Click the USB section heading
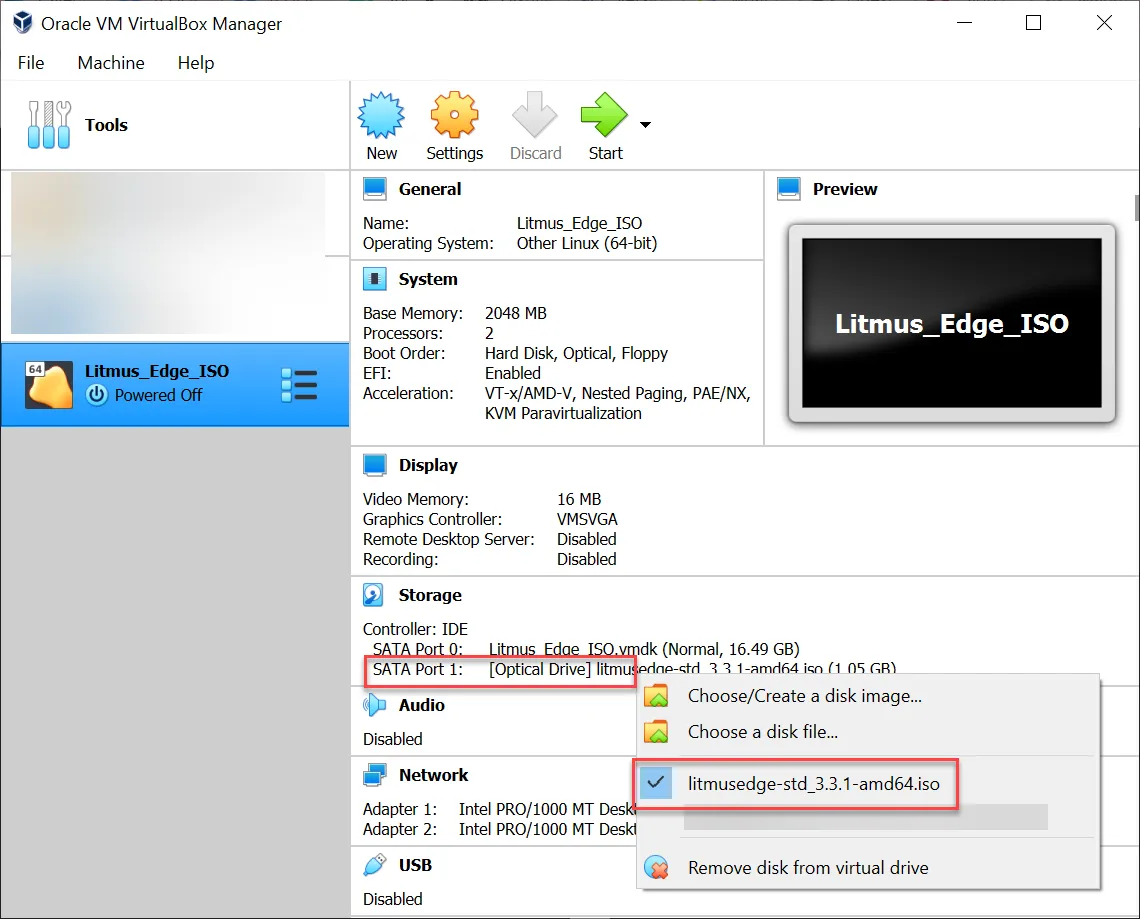Viewport: 1140px width, 919px height. coord(415,865)
